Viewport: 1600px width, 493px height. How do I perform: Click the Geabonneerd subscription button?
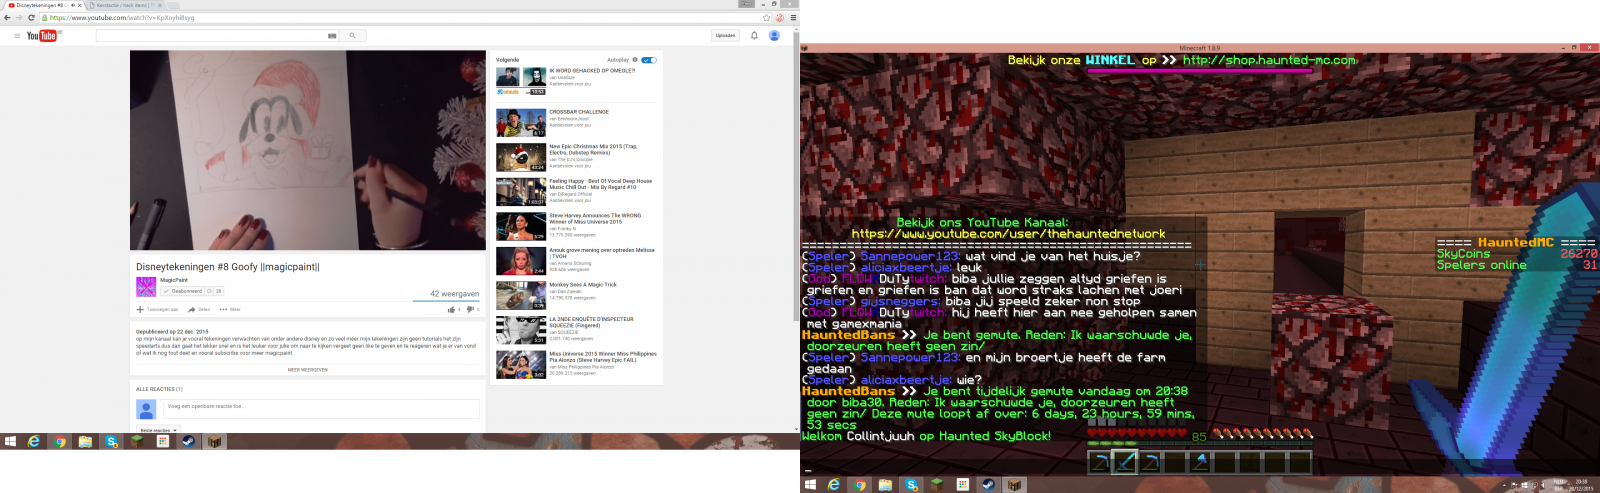tap(182, 291)
